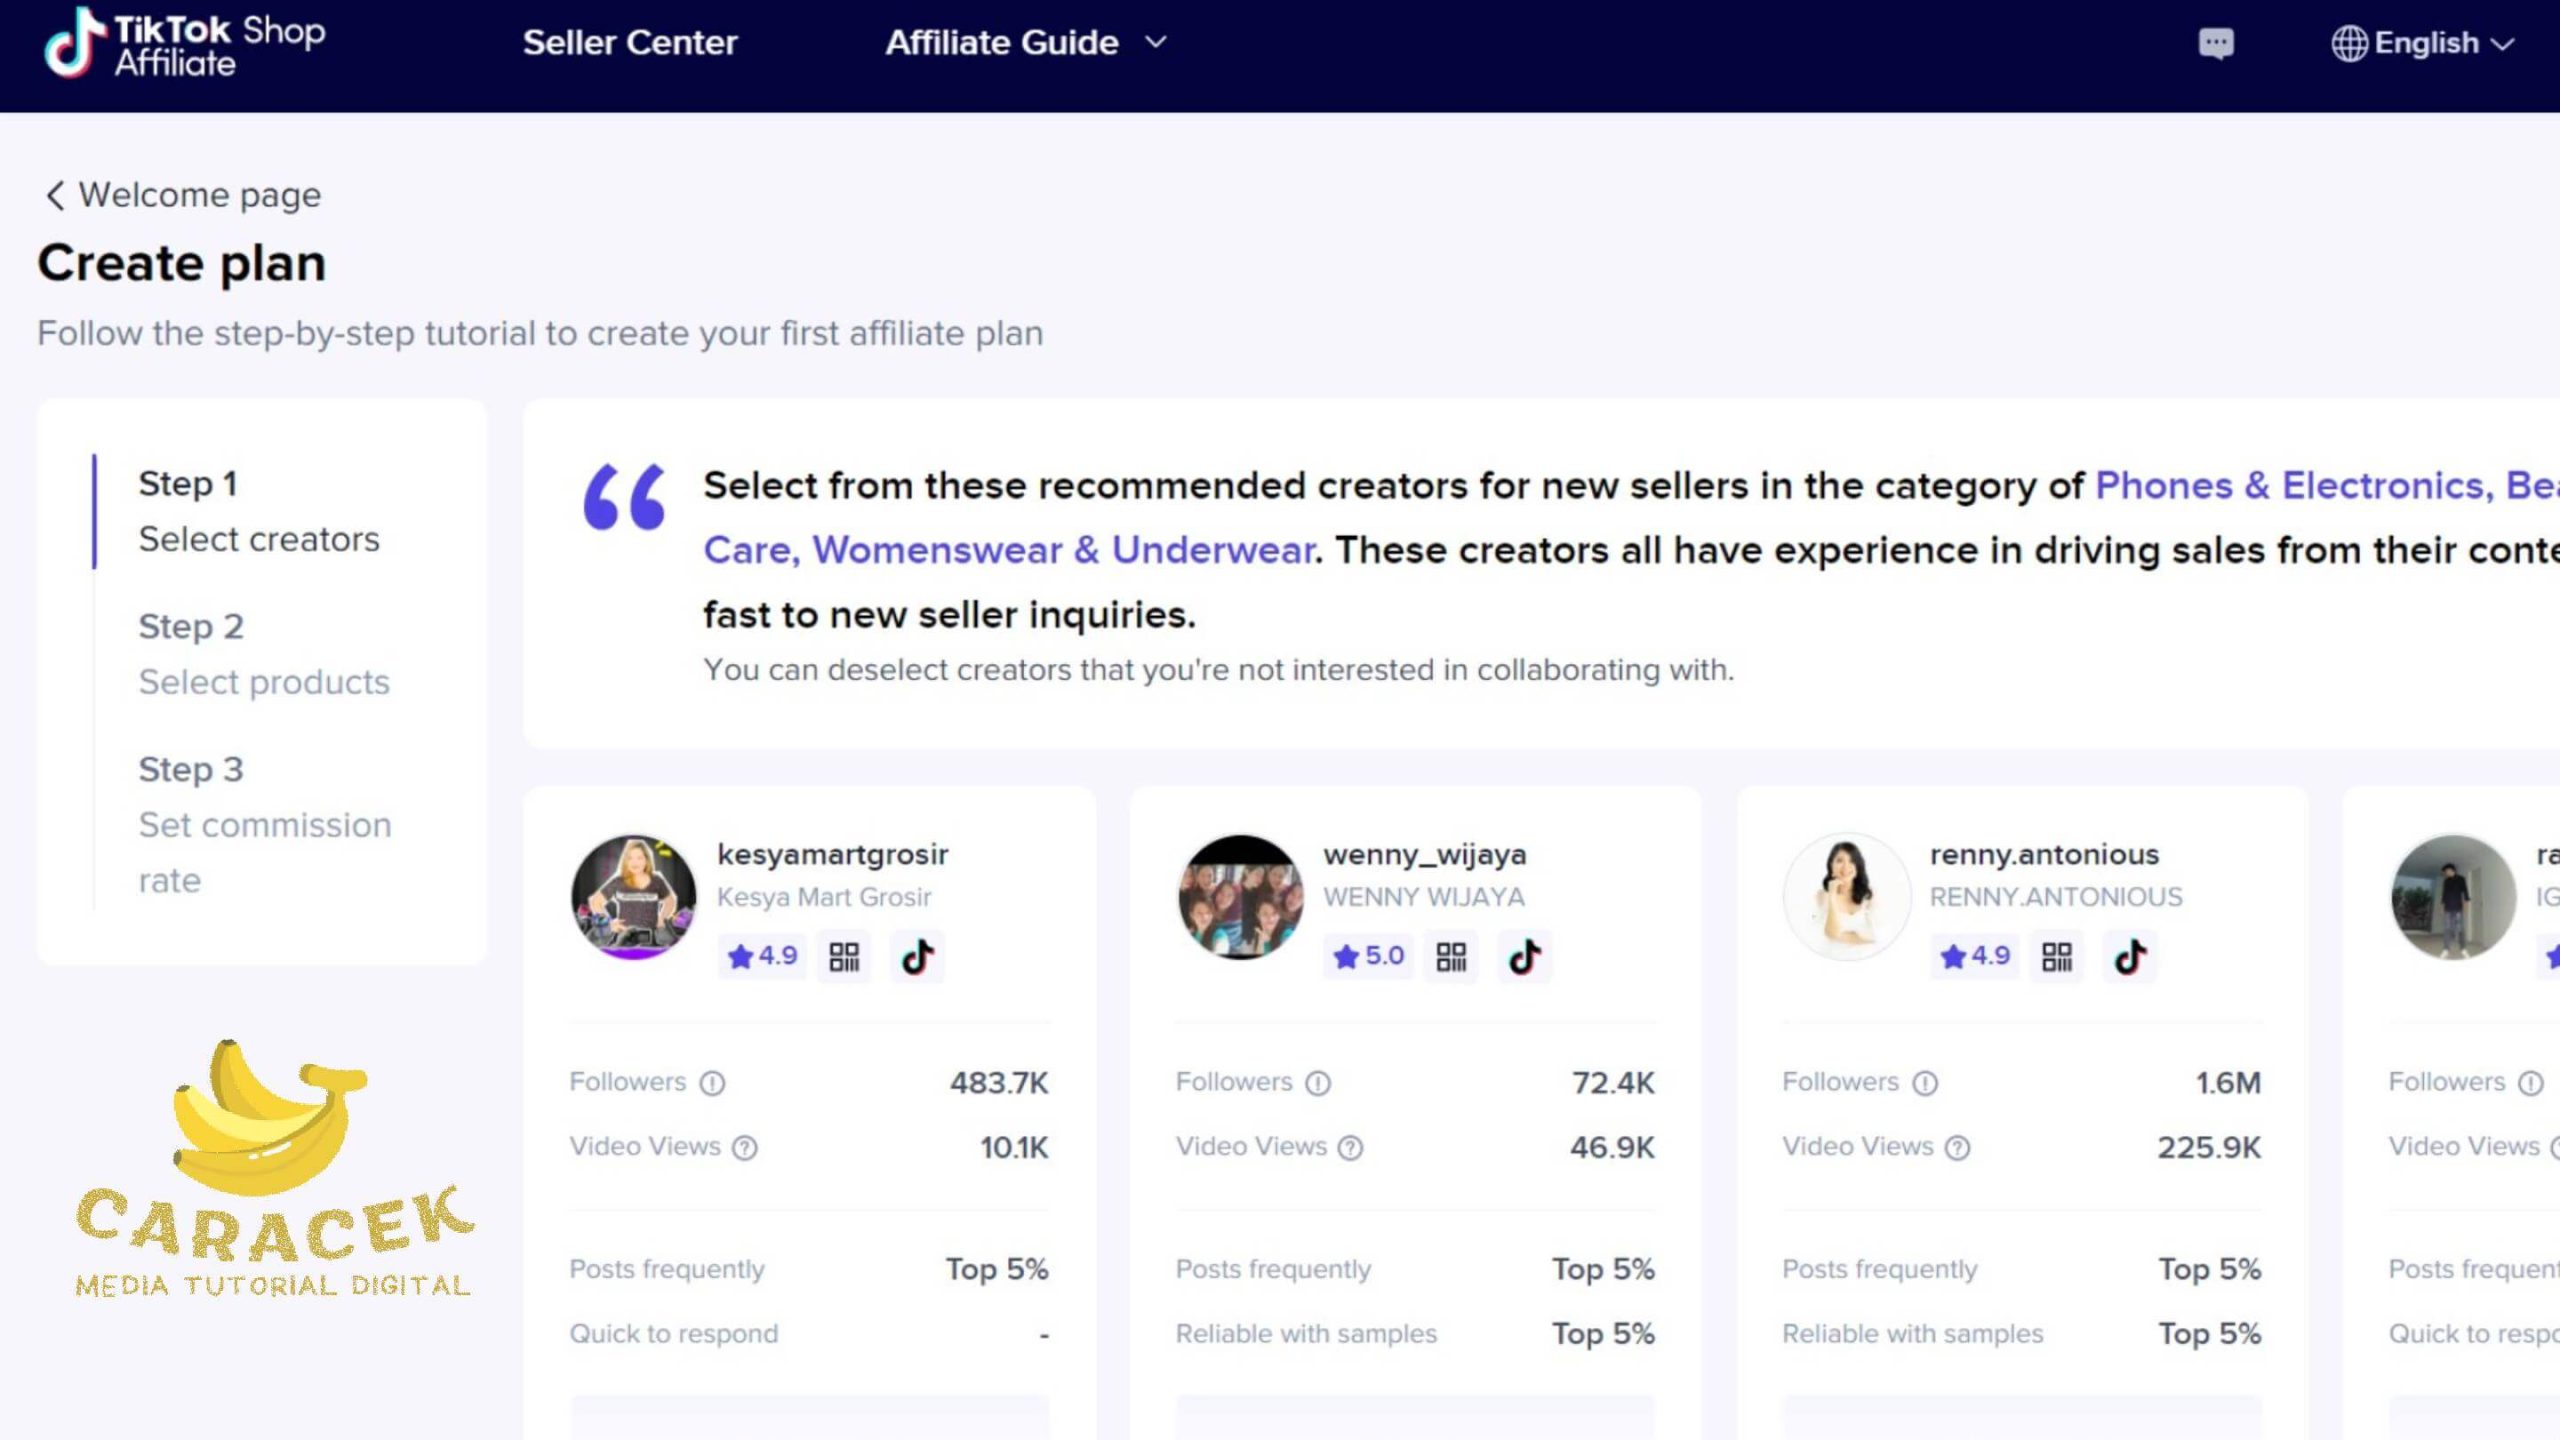Open the chat messages icon
Screen dimensions: 2560x1440
tap(2215, 44)
